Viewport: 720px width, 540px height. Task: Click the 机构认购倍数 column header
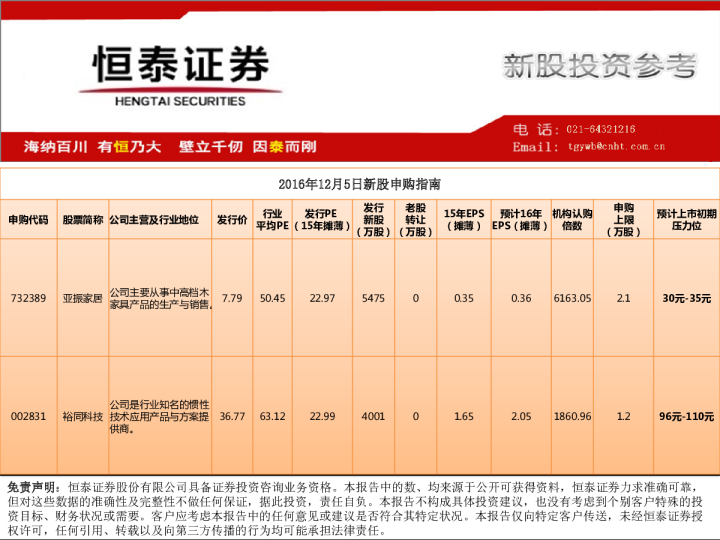pyautogui.click(x=572, y=220)
